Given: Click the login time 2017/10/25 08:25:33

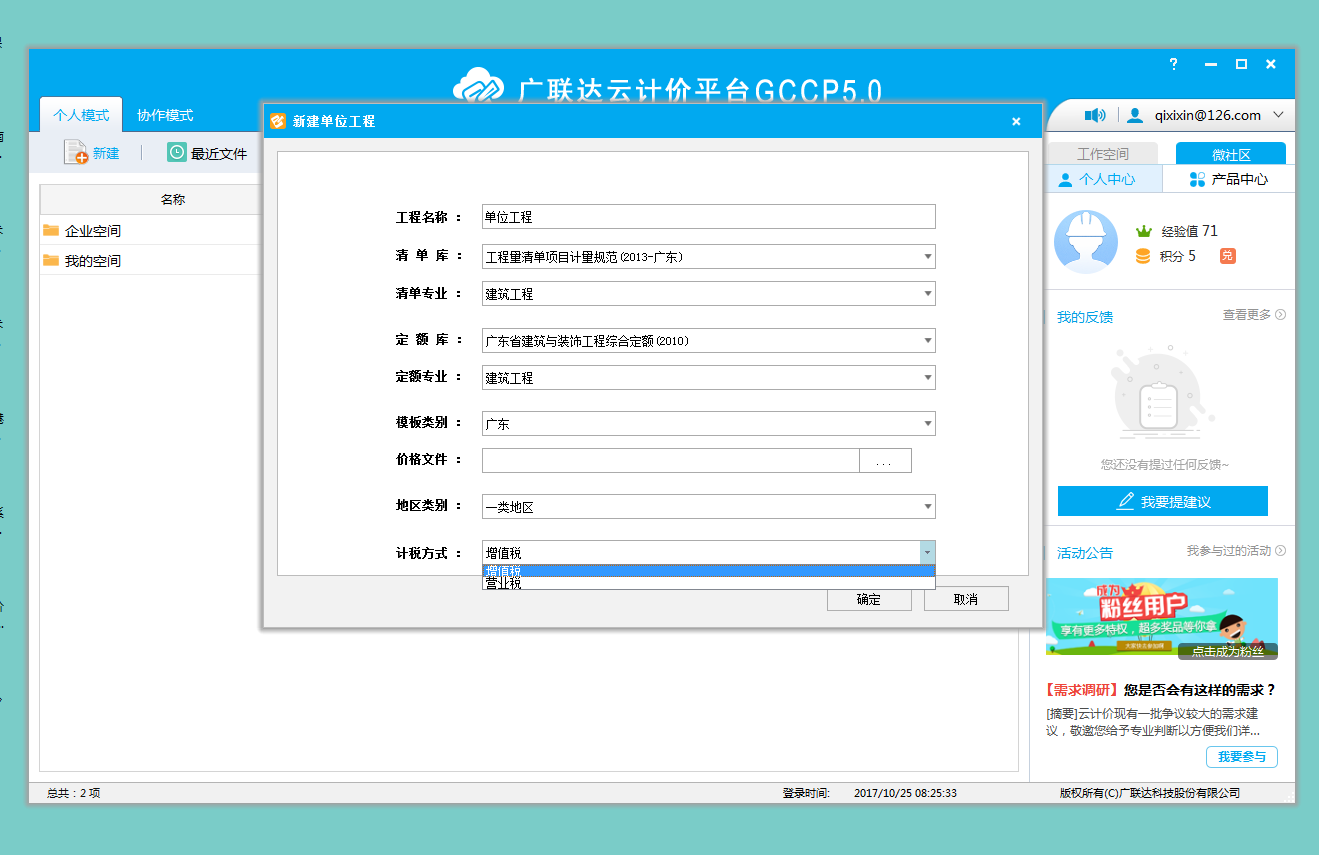Looking at the screenshot, I should click(905, 793).
